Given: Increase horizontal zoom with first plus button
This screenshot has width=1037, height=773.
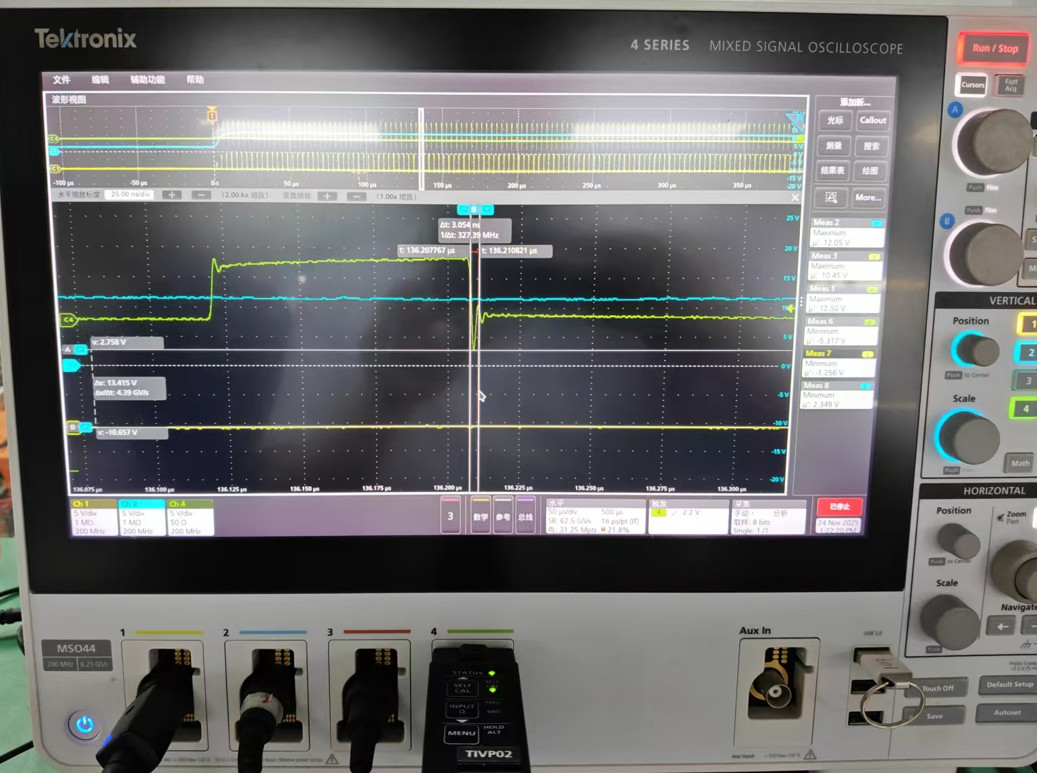Looking at the screenshot, I should point(171,195).
